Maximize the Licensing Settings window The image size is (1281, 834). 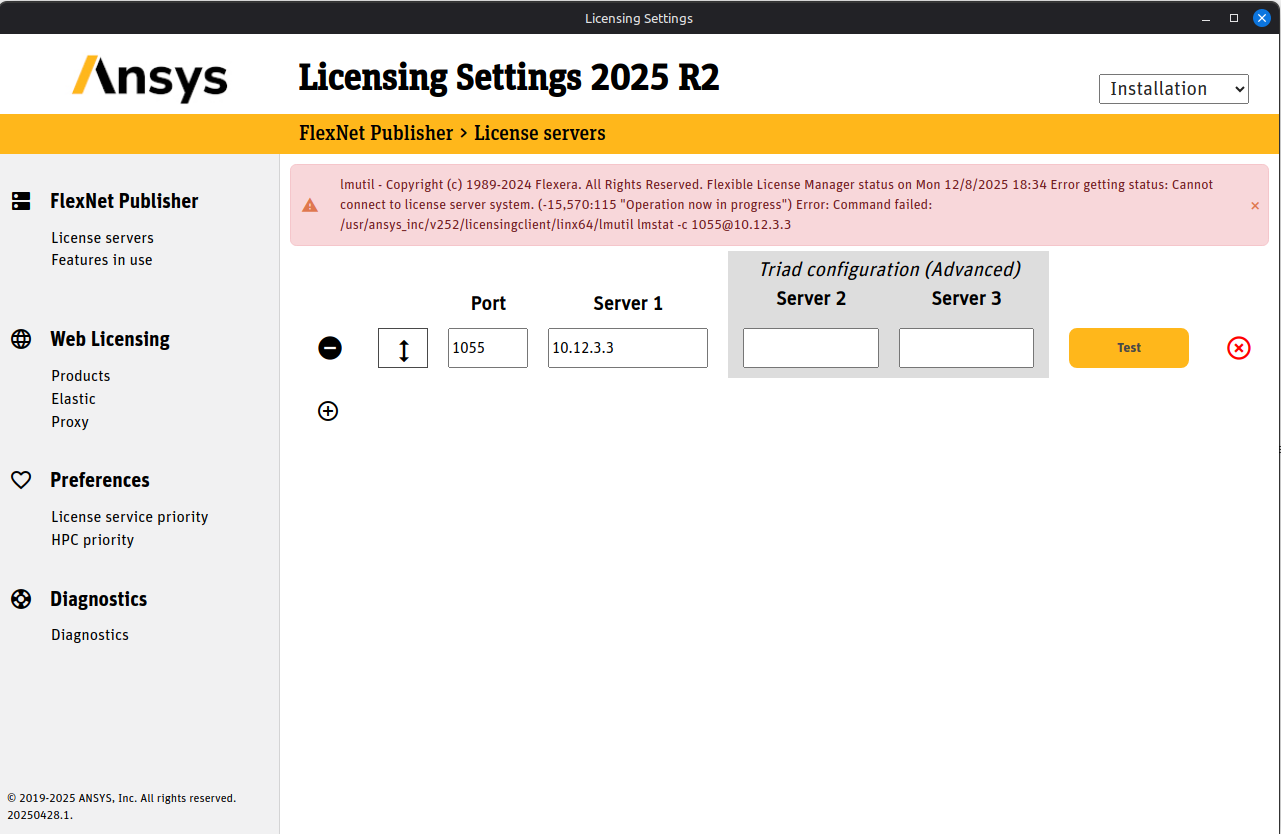coord(1234,18)
